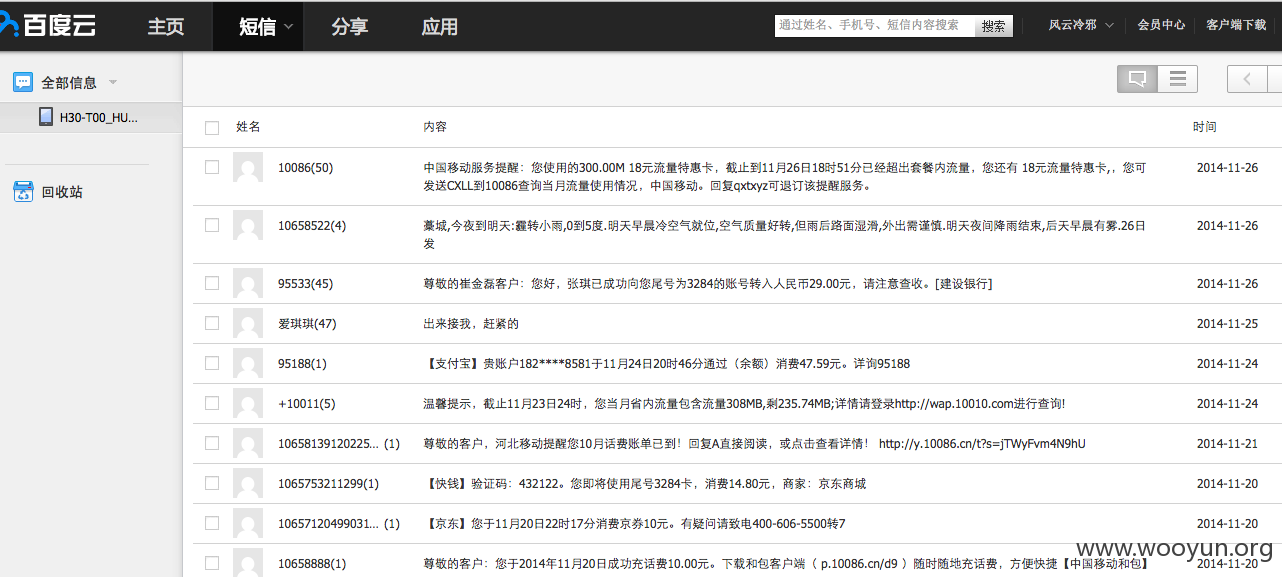Image resolution: width=1282 pixels, height=577 pixels.
Task: Click avatar of contact 106575321129​9(1)
Action: click(x=248, y=483)
